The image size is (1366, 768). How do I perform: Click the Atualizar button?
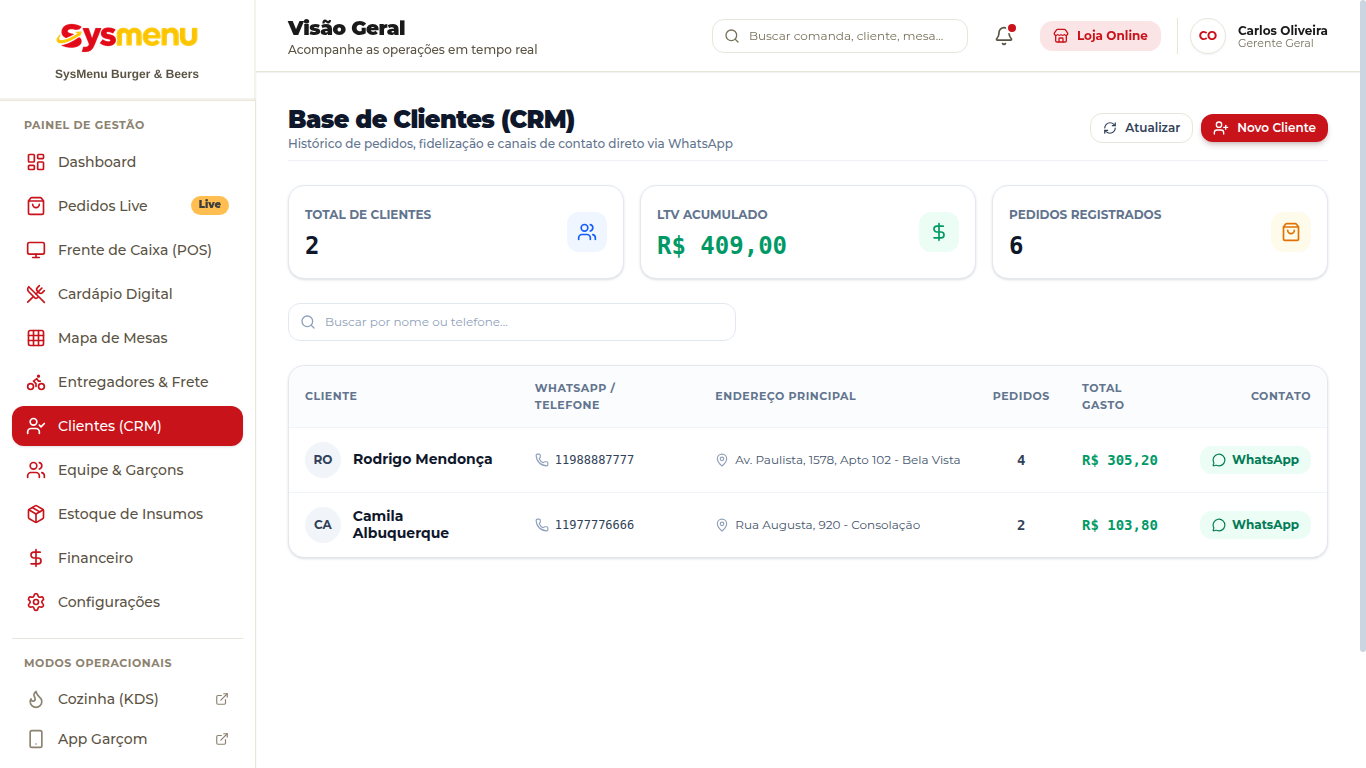(1141, 128)
